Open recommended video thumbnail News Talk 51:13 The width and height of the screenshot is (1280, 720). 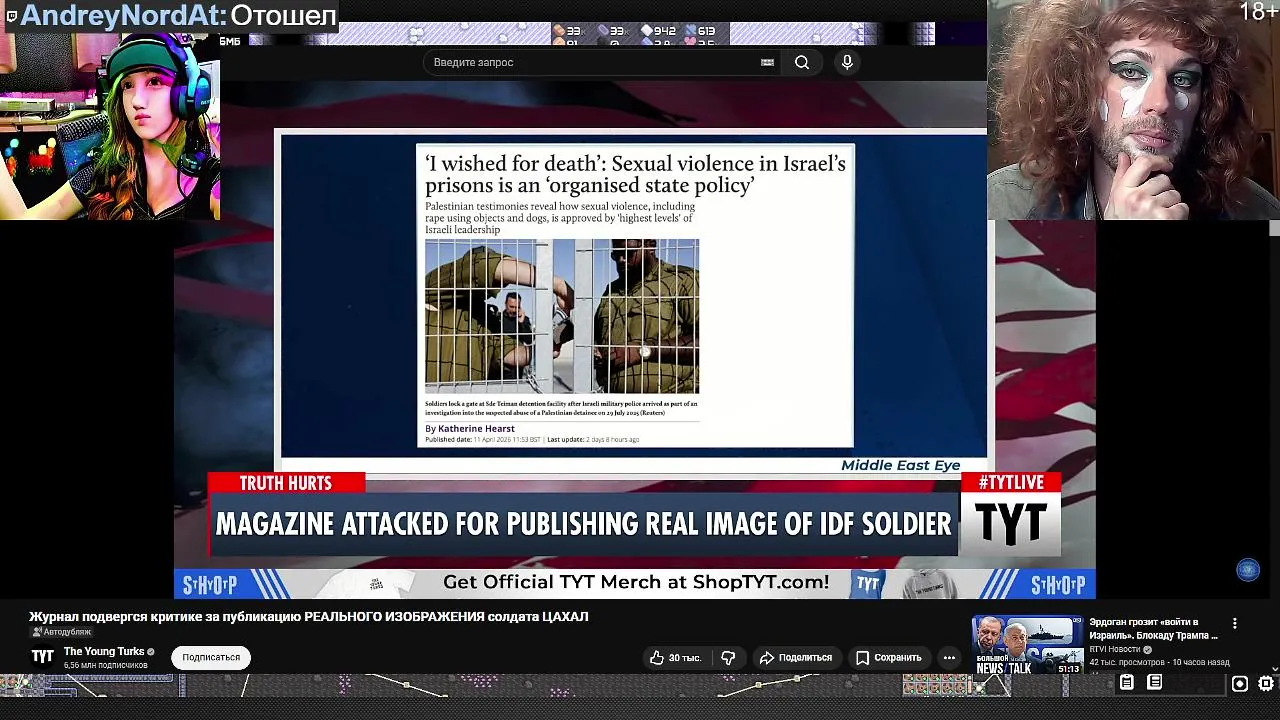(1027, 645)
